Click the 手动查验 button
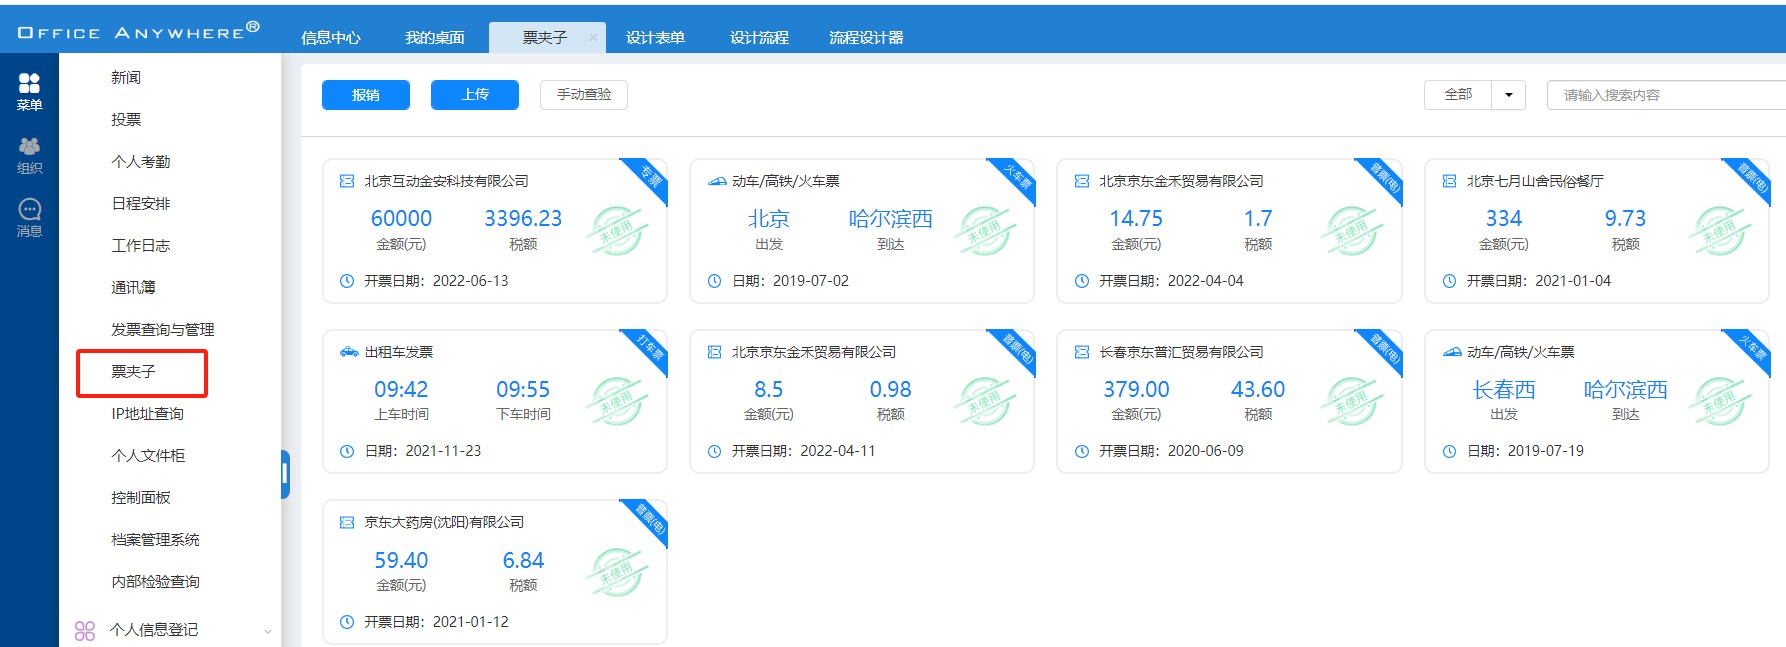Image resolution: width=1786 pixels, height=647 pixels. [x=584, y=95]
